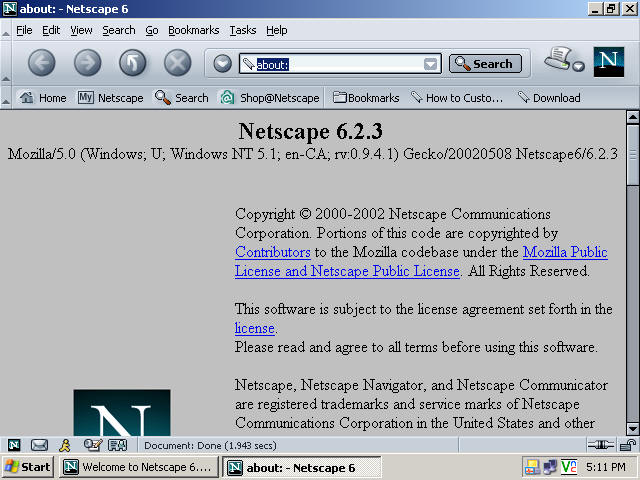Open Shop@Netscape toolbar link
The image size is (640, 480).
(x=270, y=98)
